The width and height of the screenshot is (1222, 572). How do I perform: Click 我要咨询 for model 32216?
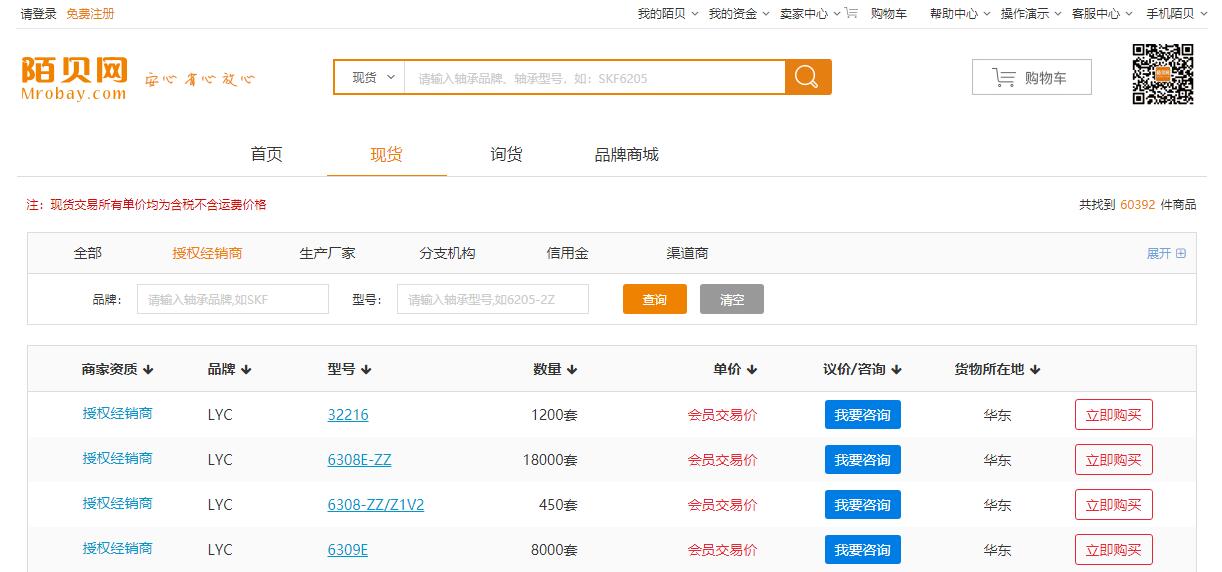[862, 415]
